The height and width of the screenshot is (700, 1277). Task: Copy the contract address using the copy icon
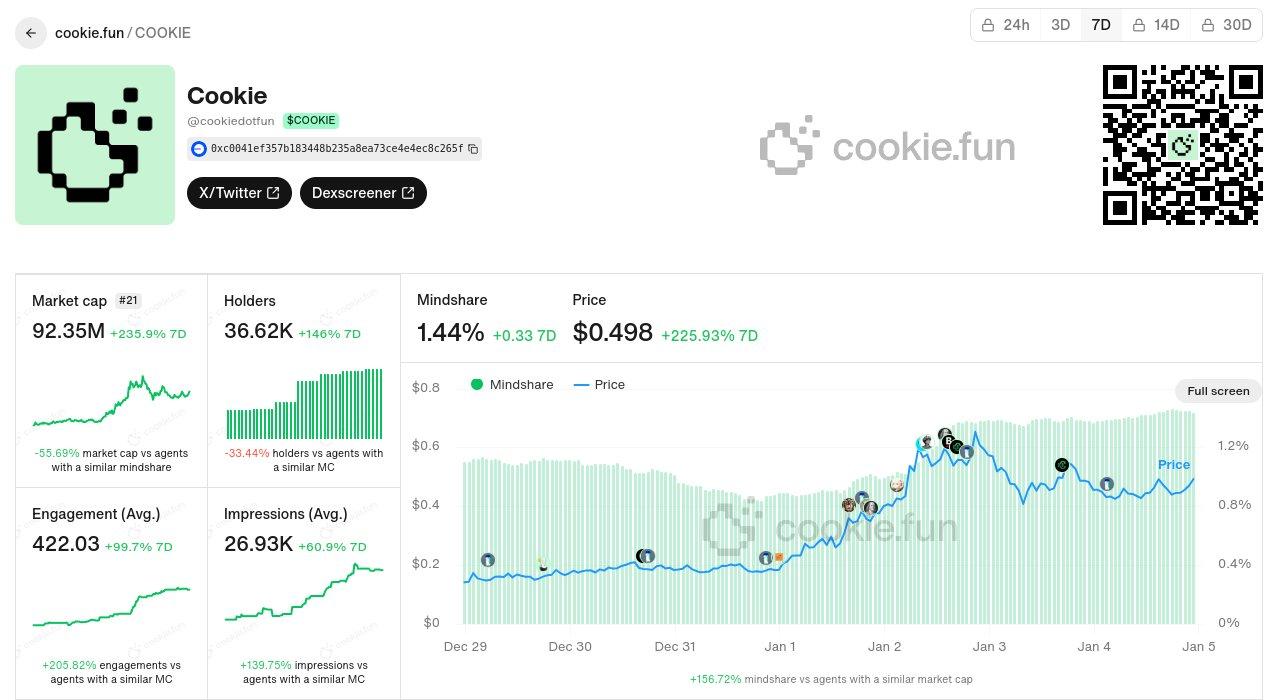click(474, 148)
